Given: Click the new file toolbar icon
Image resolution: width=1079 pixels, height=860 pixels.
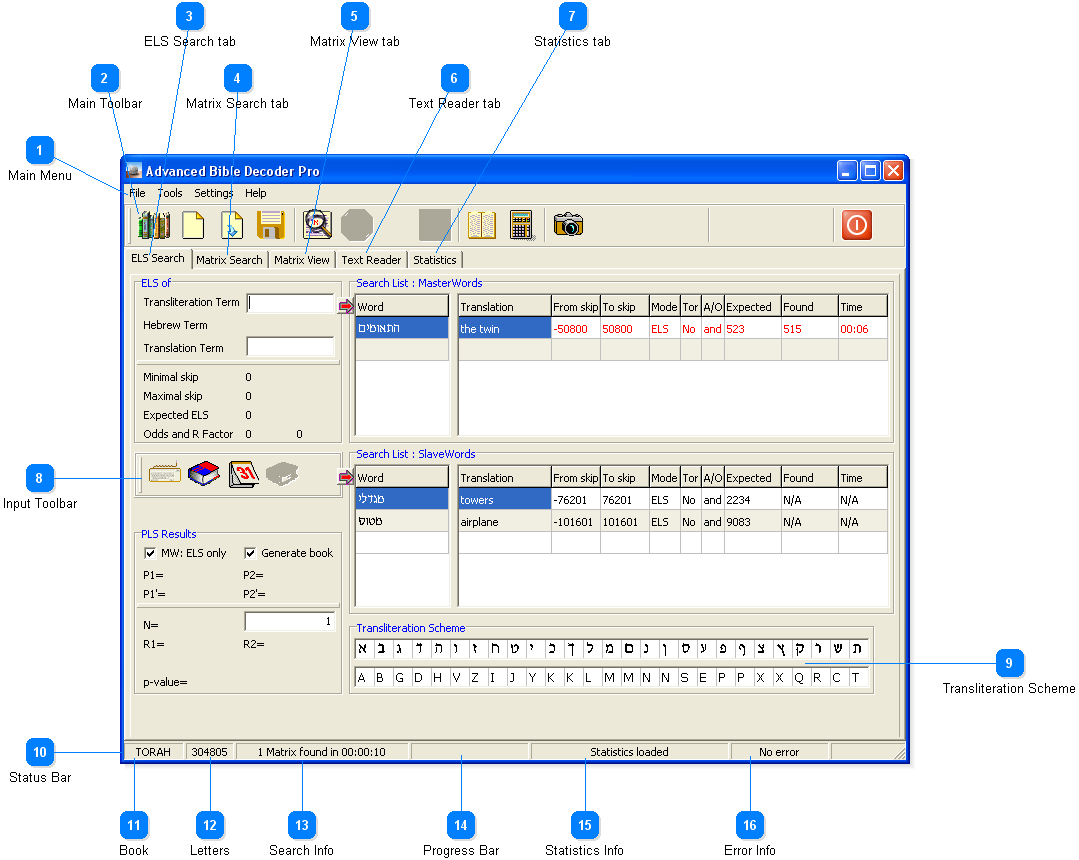Looking at the screenshot, I should [193, 225].
